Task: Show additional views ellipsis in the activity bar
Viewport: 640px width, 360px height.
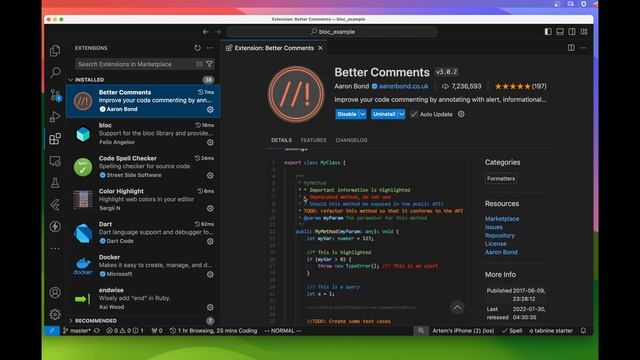Action: (x=55, y=248)
